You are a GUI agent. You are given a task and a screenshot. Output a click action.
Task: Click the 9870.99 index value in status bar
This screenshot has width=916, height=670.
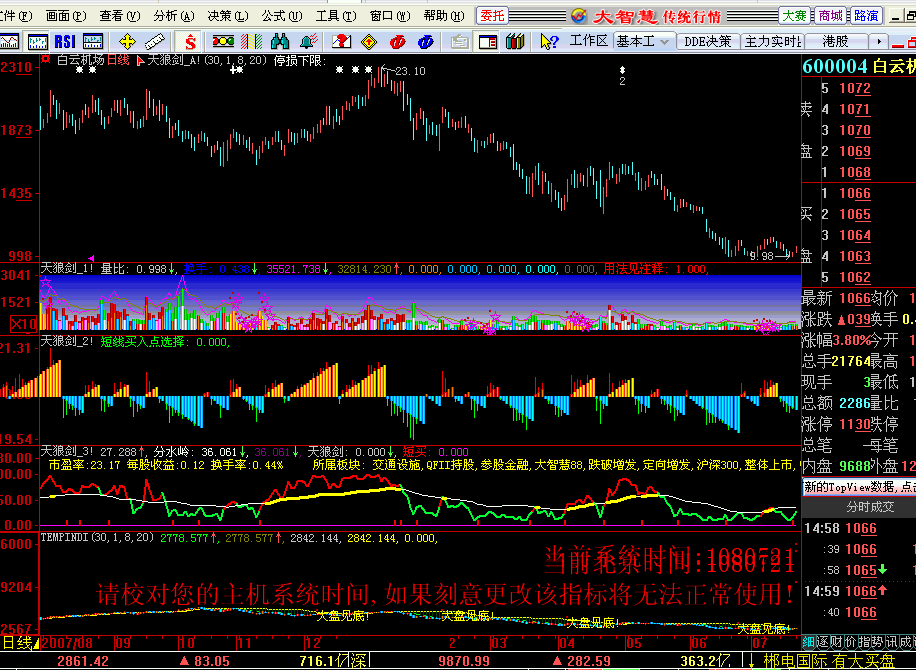pos(464,661)
